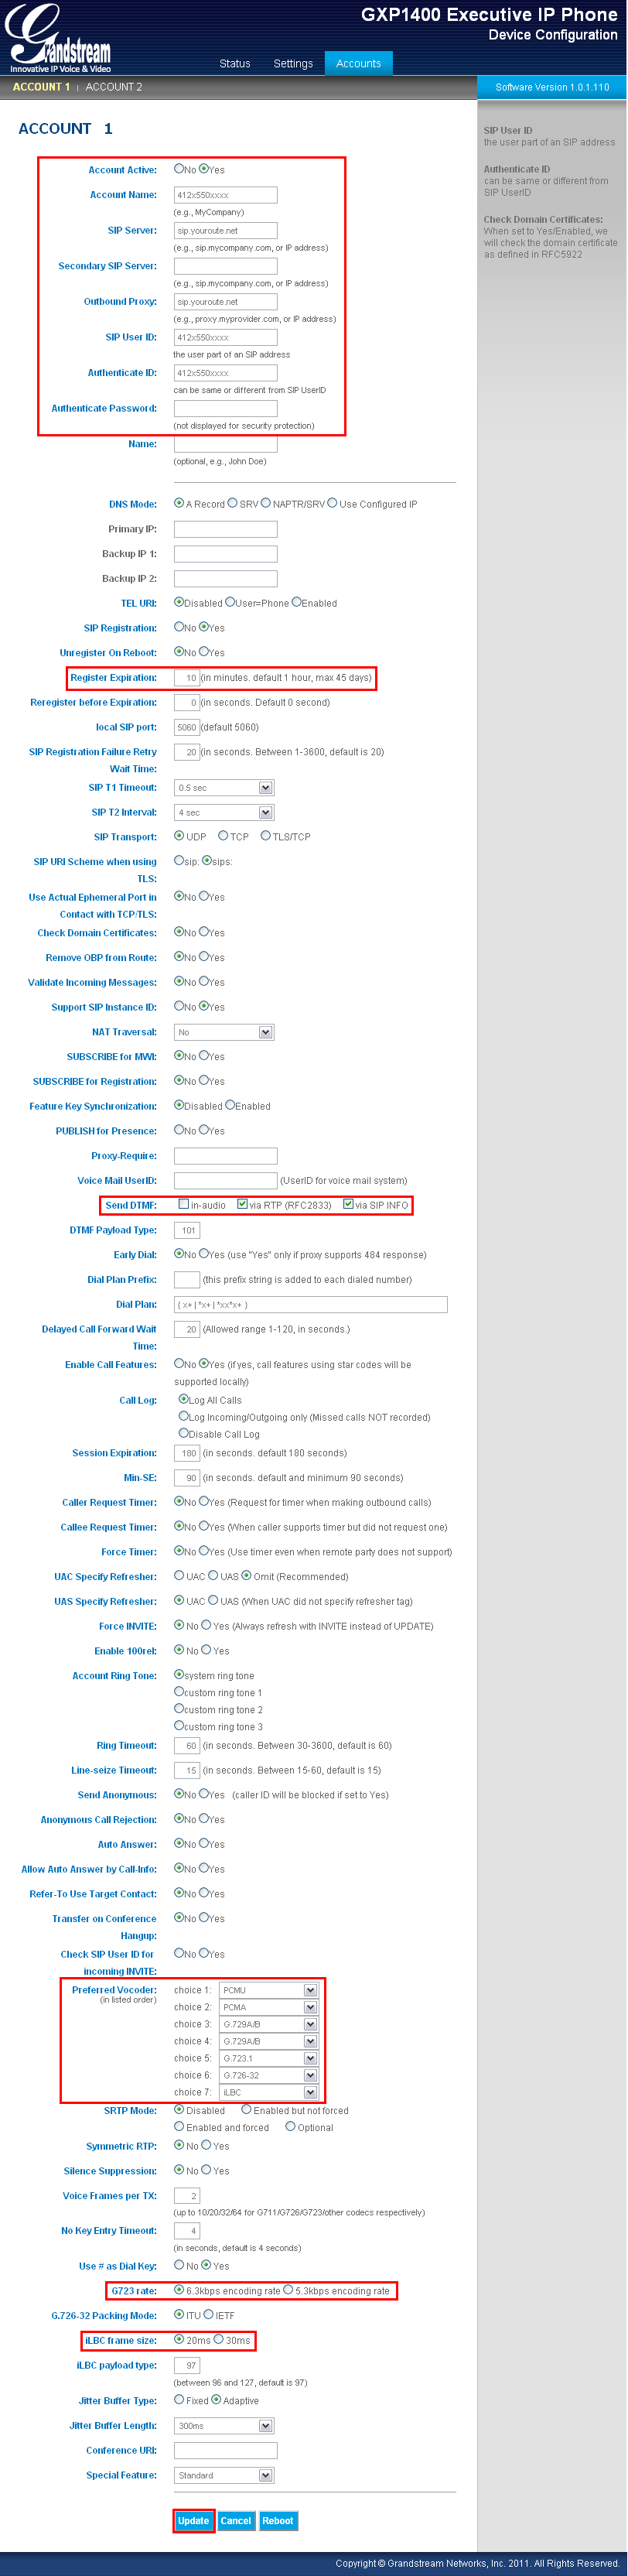Click the local SIP port field

pos(187,727)
